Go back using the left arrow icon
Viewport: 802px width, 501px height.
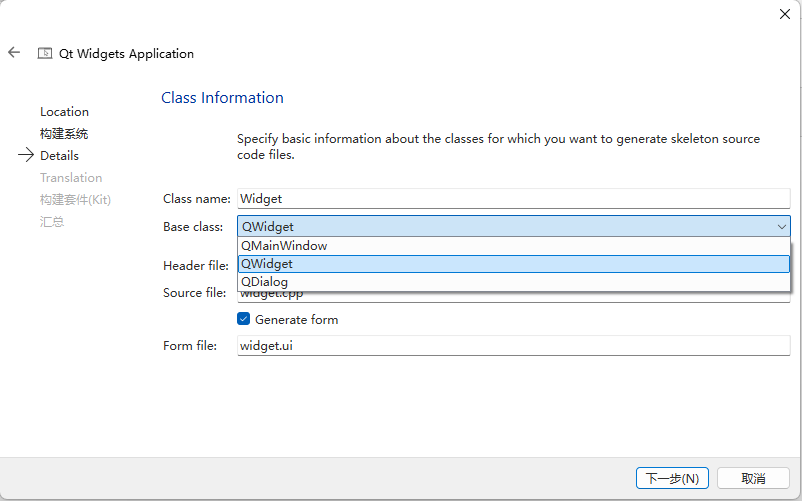14,52
